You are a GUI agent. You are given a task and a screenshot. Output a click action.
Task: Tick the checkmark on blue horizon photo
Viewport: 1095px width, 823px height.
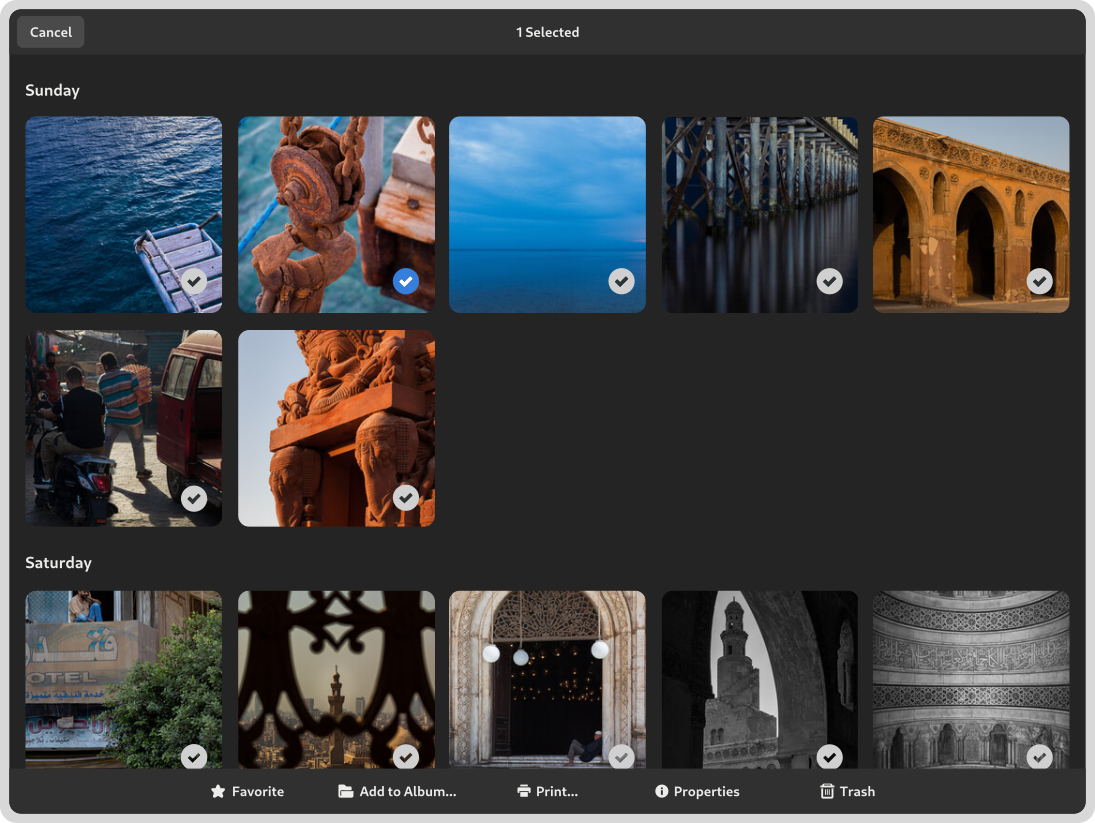(622, 282)
